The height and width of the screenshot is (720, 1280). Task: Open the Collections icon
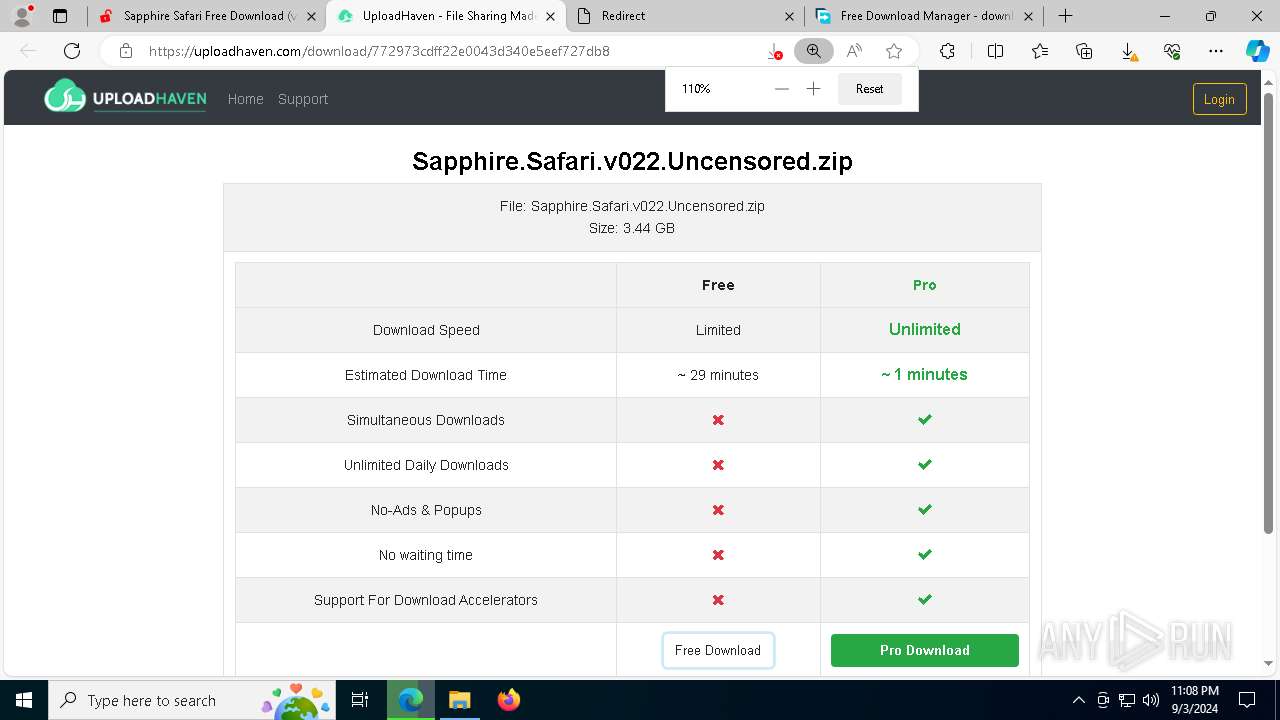click(x=1084, y=51)
